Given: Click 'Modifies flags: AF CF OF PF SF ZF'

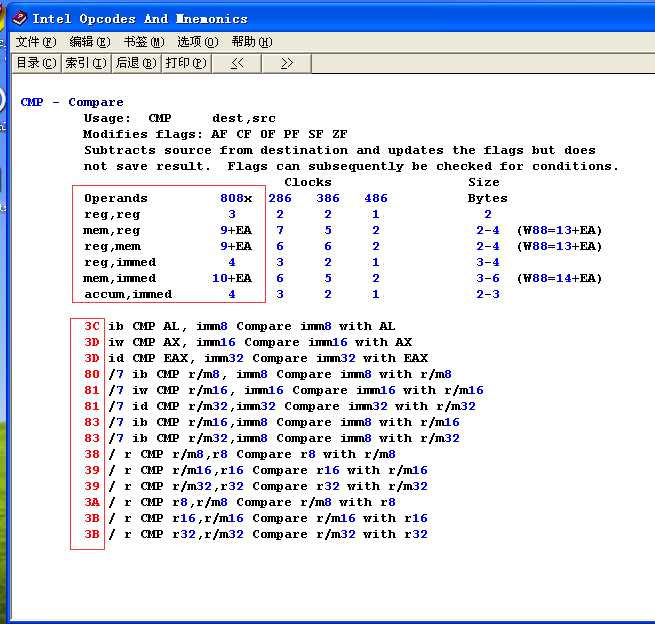Looking at the screenshot, I should (215, 134).
